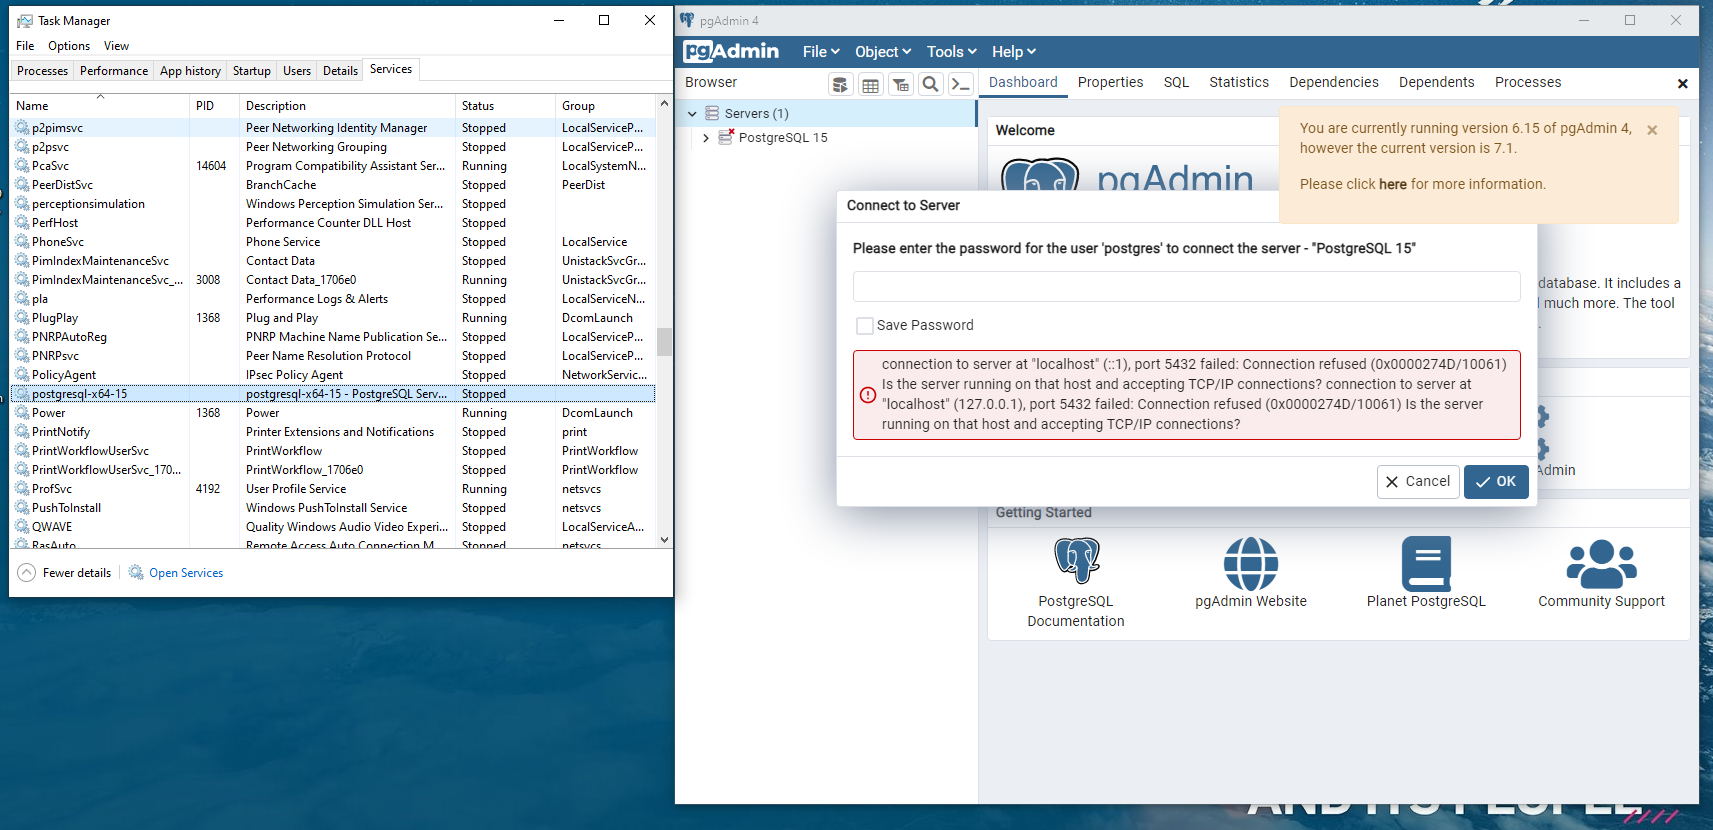
Task: Dismiss the pgAdmin version notification
Action: 1652,130
